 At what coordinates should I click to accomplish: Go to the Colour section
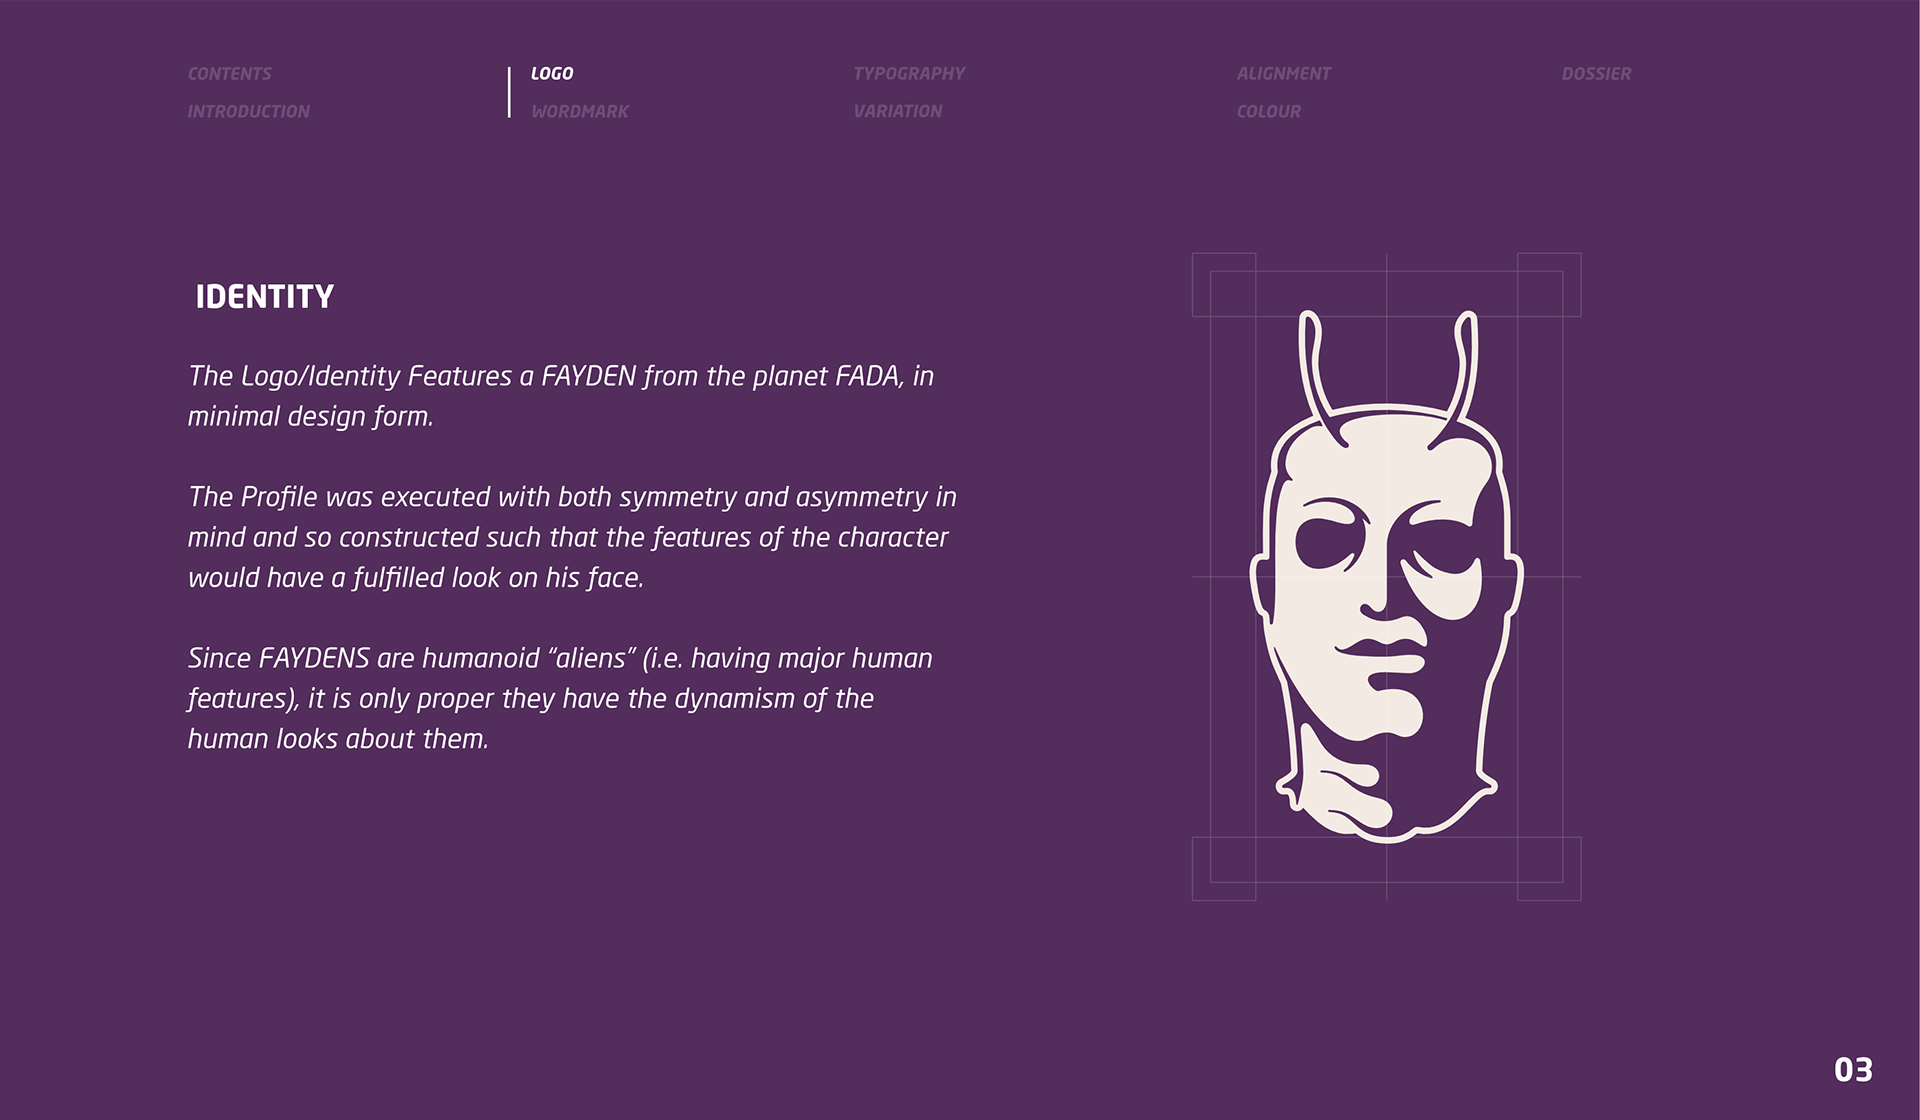1268,112
